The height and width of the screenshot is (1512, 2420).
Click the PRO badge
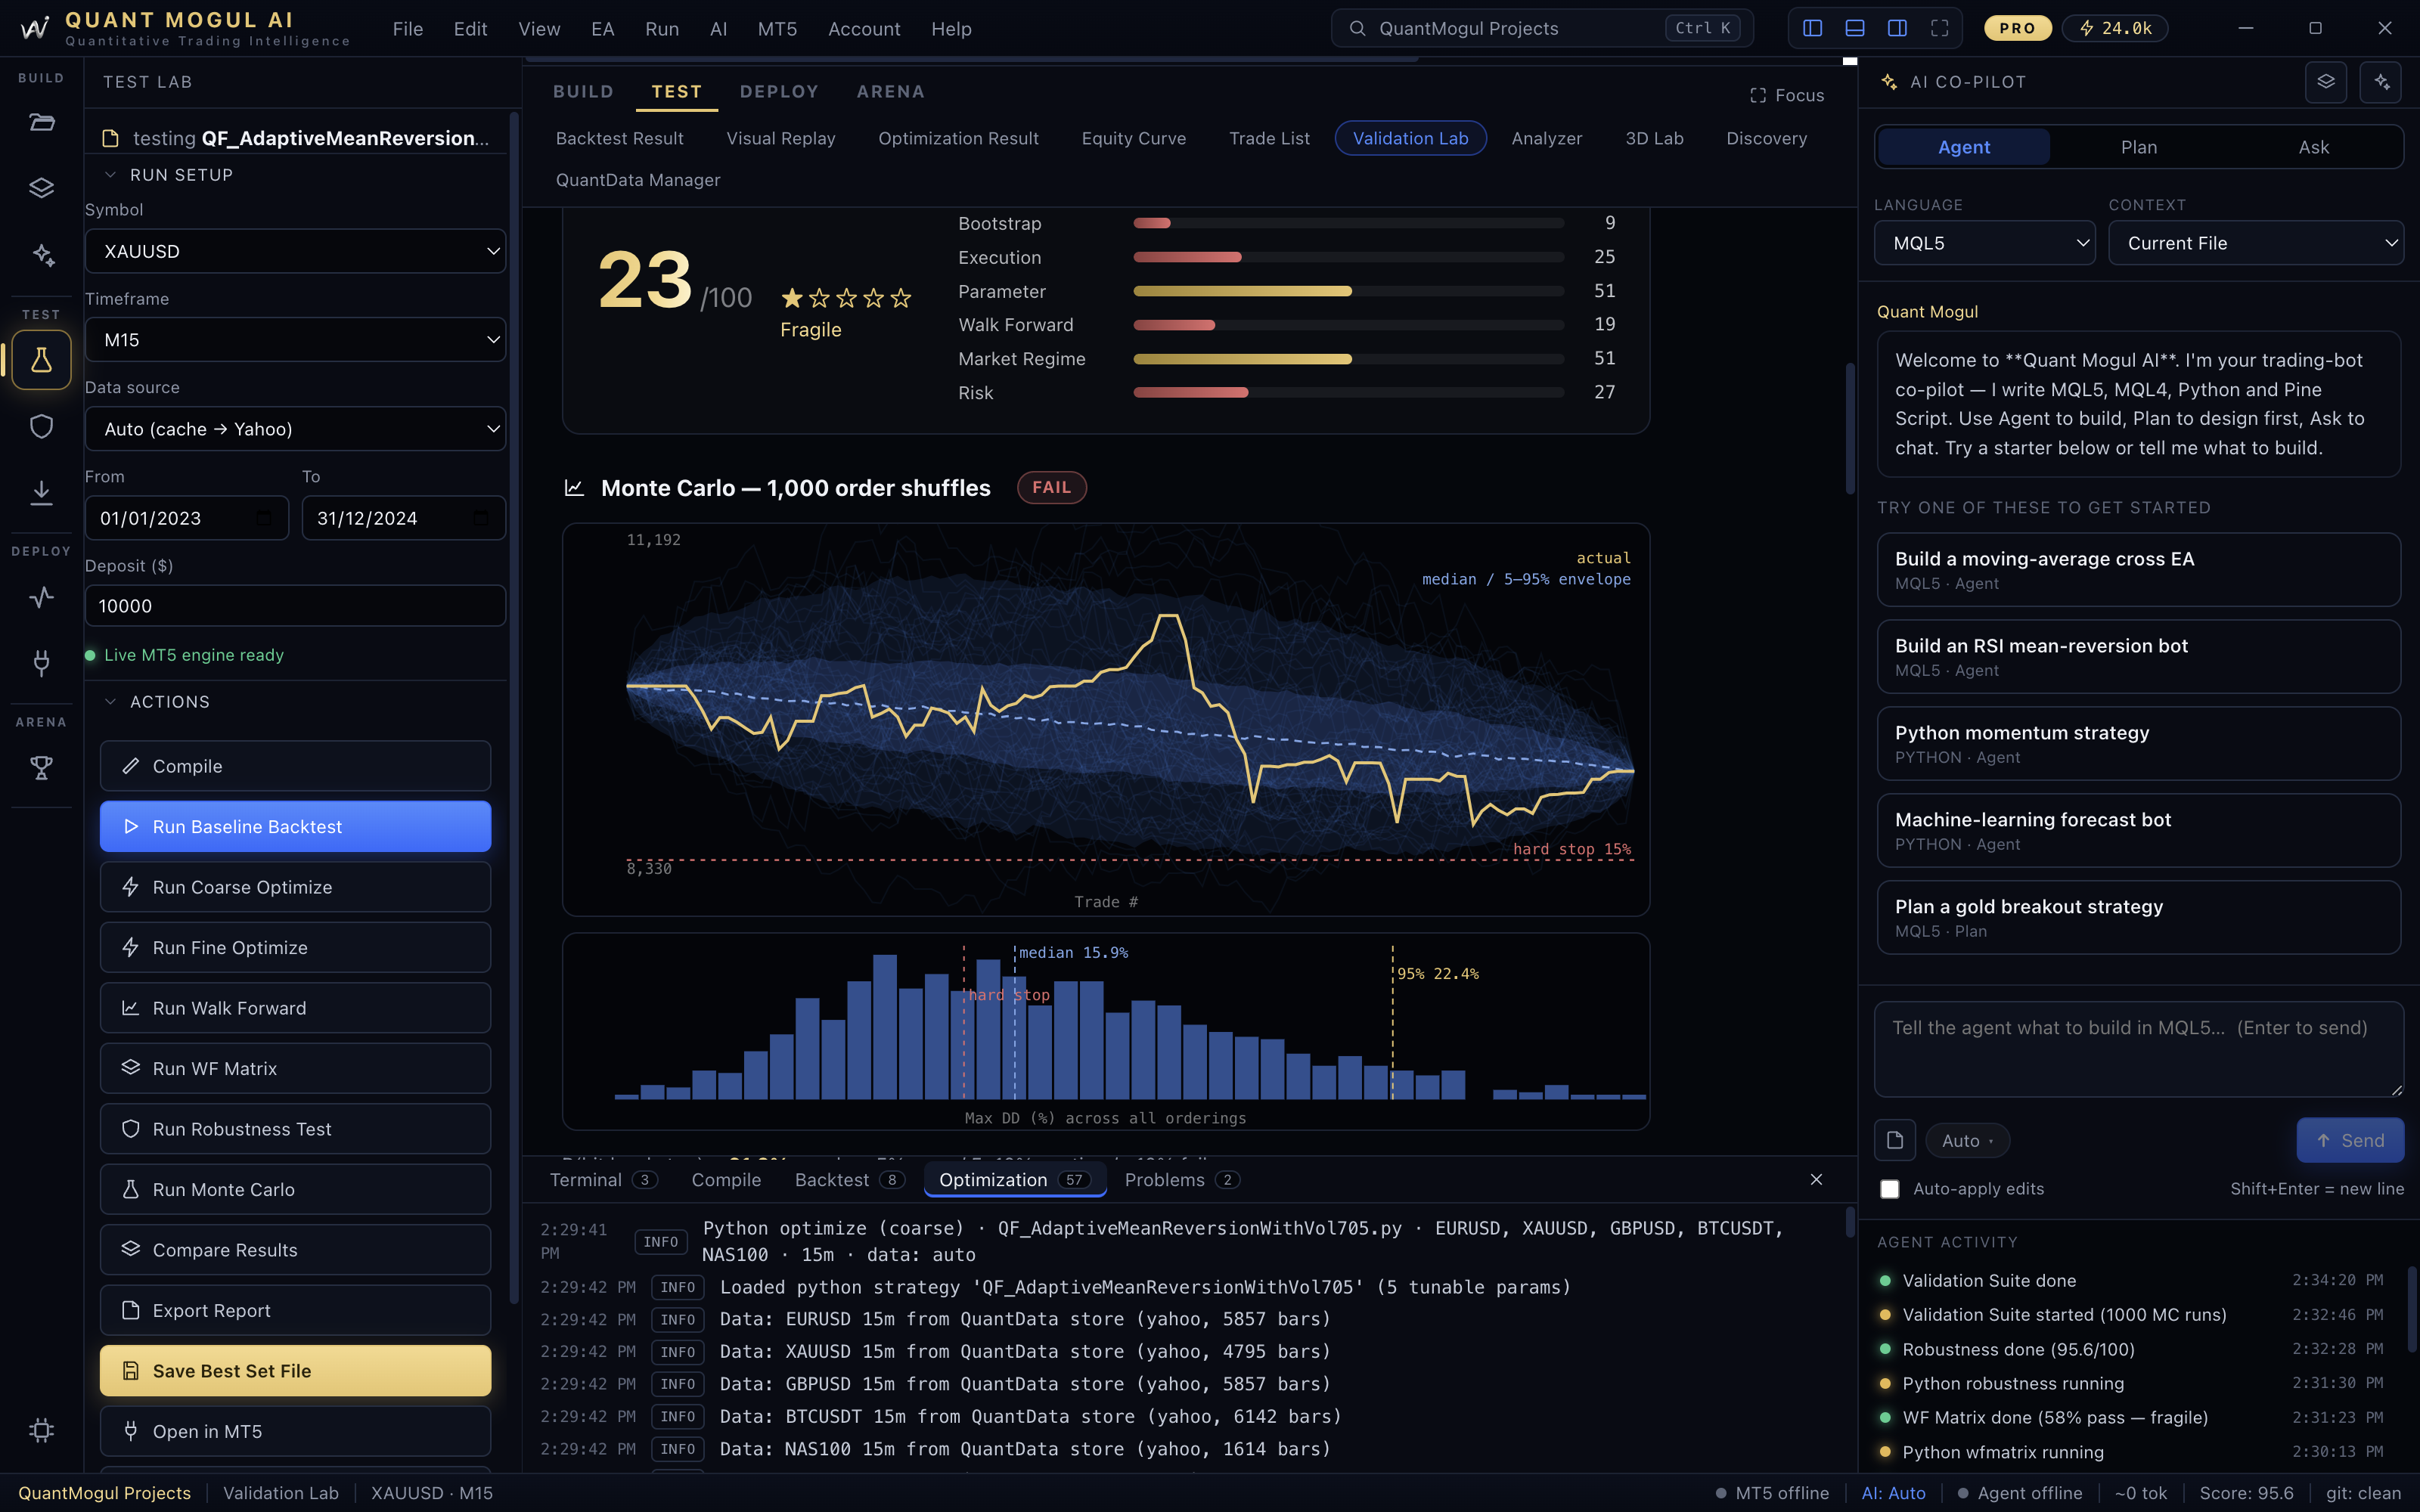2018,28
